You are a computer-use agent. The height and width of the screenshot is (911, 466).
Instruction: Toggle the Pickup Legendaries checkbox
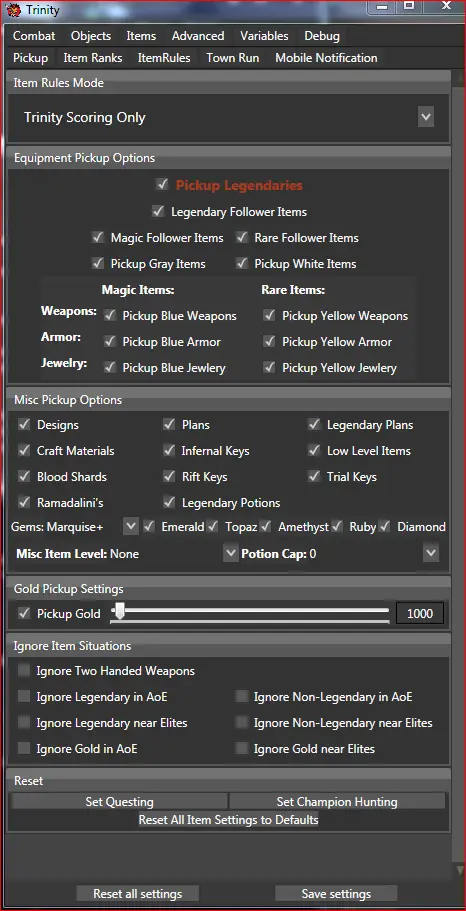(x=162, y=185)
